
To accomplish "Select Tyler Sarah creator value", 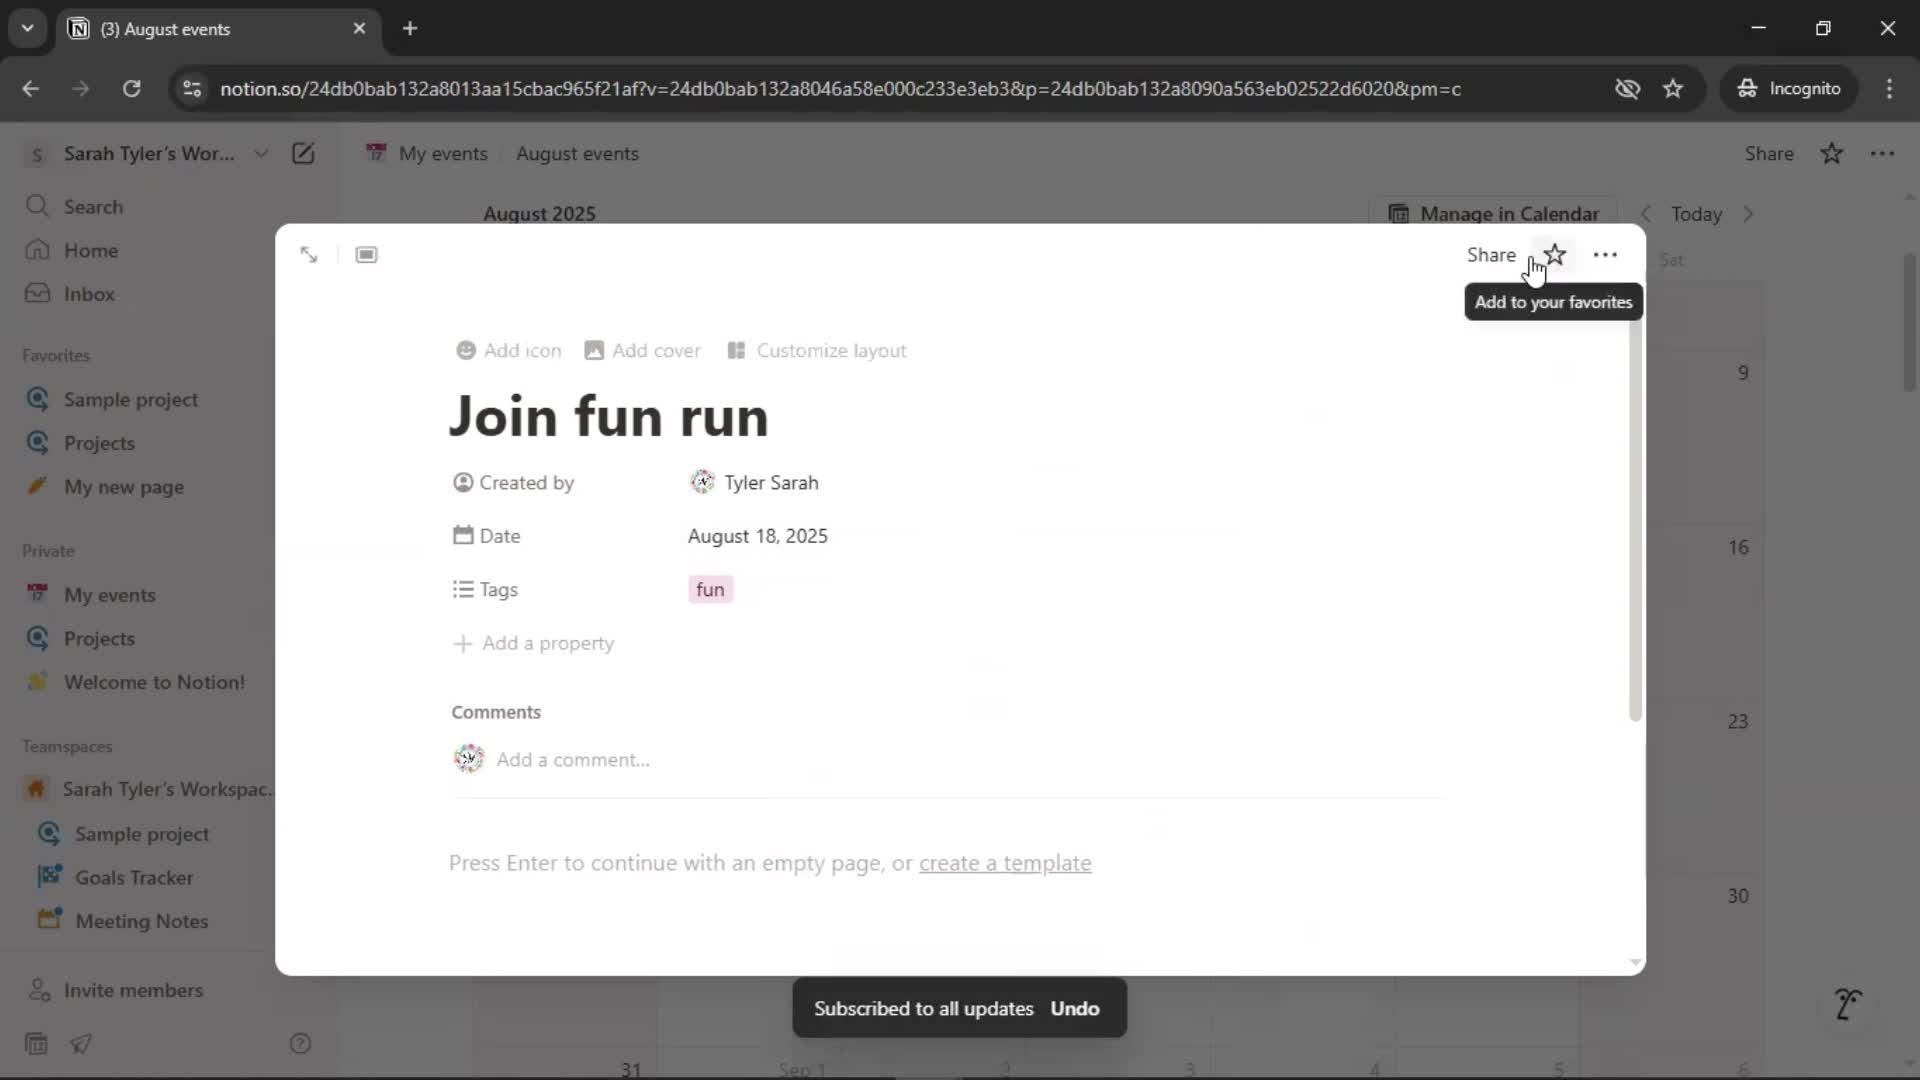I will (x=755, y=483).
